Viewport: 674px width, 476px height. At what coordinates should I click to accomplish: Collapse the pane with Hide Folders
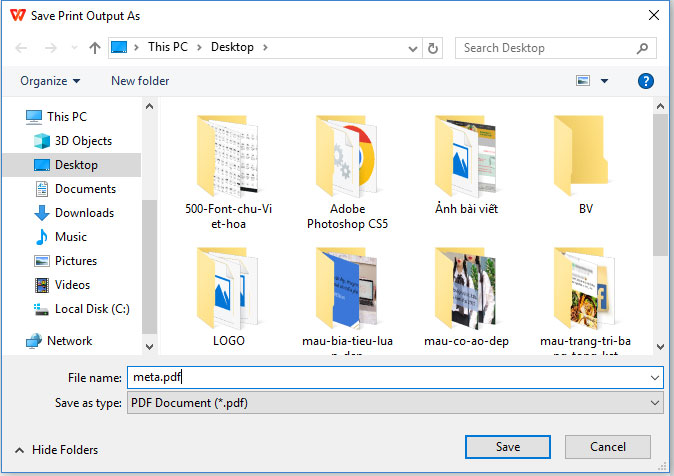(x=56, y=450)
